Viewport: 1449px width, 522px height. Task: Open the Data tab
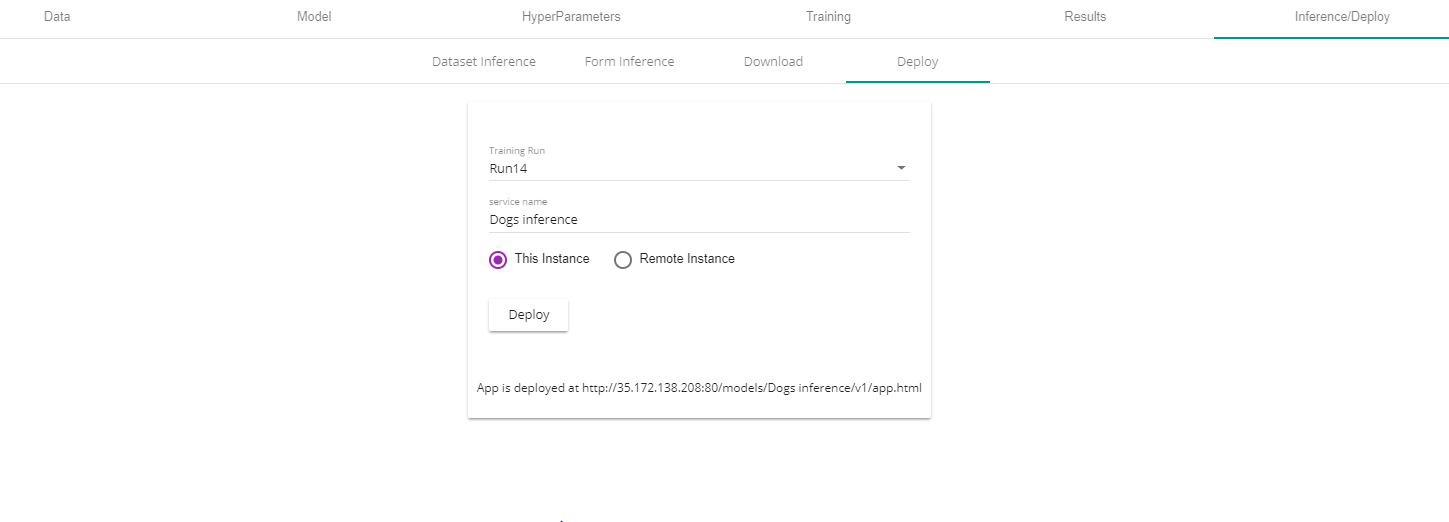[57, 17]
